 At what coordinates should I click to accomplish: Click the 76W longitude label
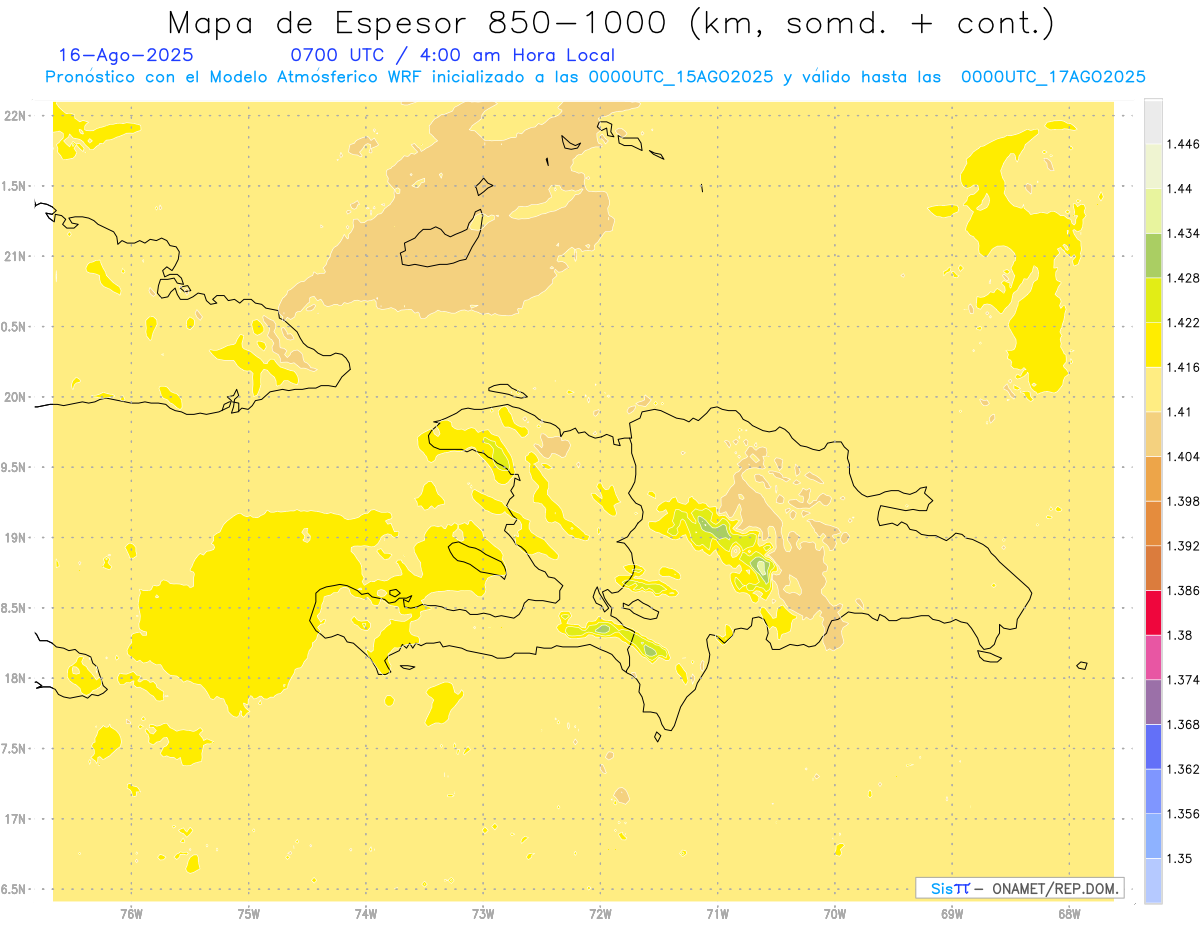131,914
